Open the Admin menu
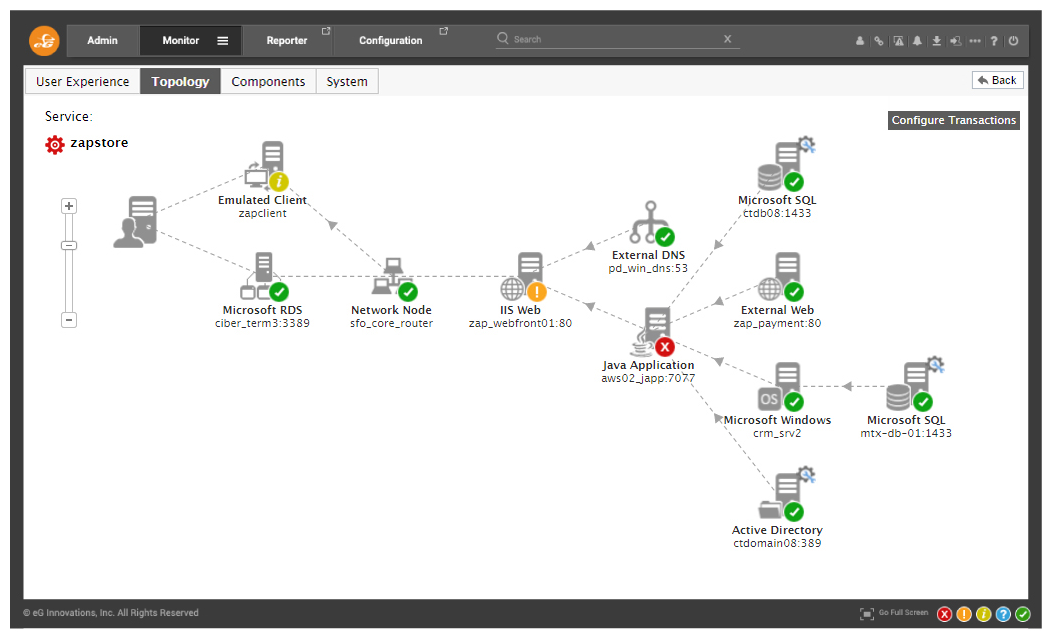This screenshot has height=638, width=1053. click(x=102, y=41)
